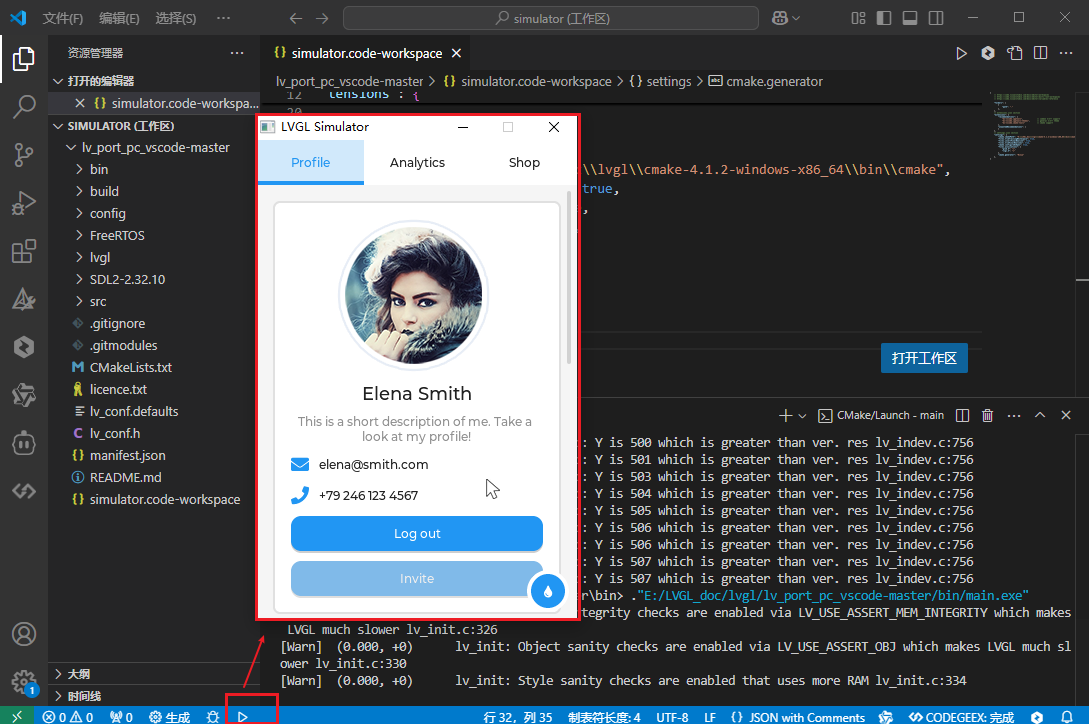Image resolution: width=1089 pixels, height=724 pixels.
Task: Click the command center search box
Action: pos(551,18)
